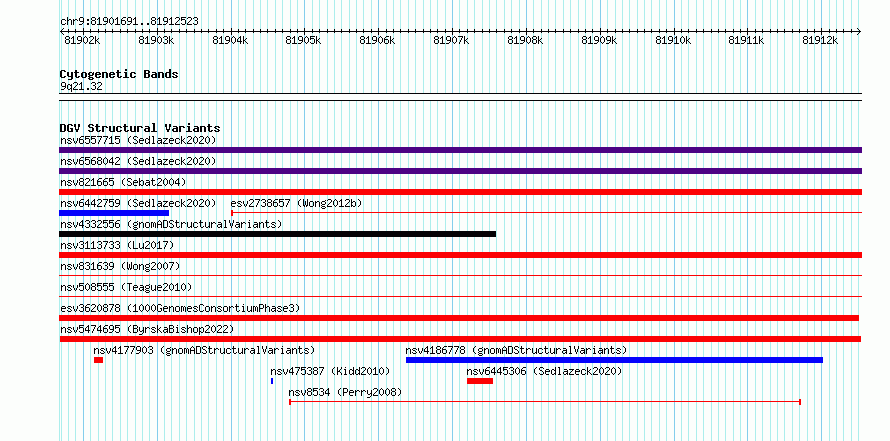Click the black bar of nsv4332556
The height and width of the screenshot is (441, 890).
pyautogui.click(x=278, y=234)
